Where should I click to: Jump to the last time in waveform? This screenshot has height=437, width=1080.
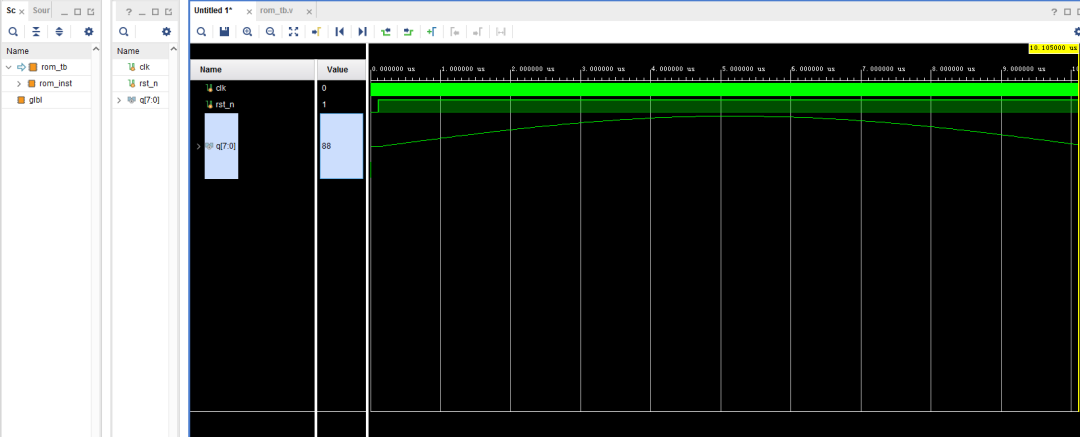click(x=362, y=32)
